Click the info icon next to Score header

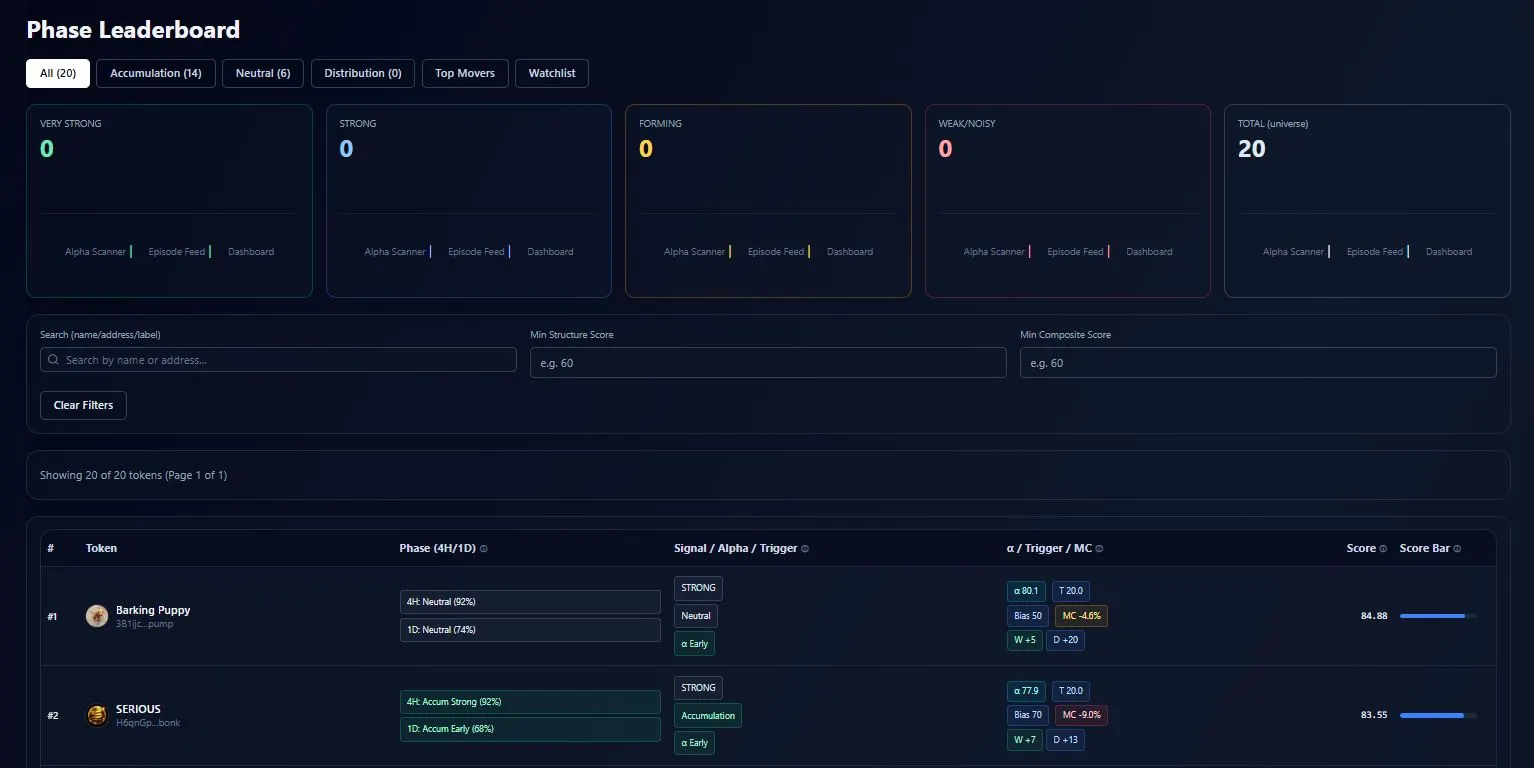[1385, 548]
